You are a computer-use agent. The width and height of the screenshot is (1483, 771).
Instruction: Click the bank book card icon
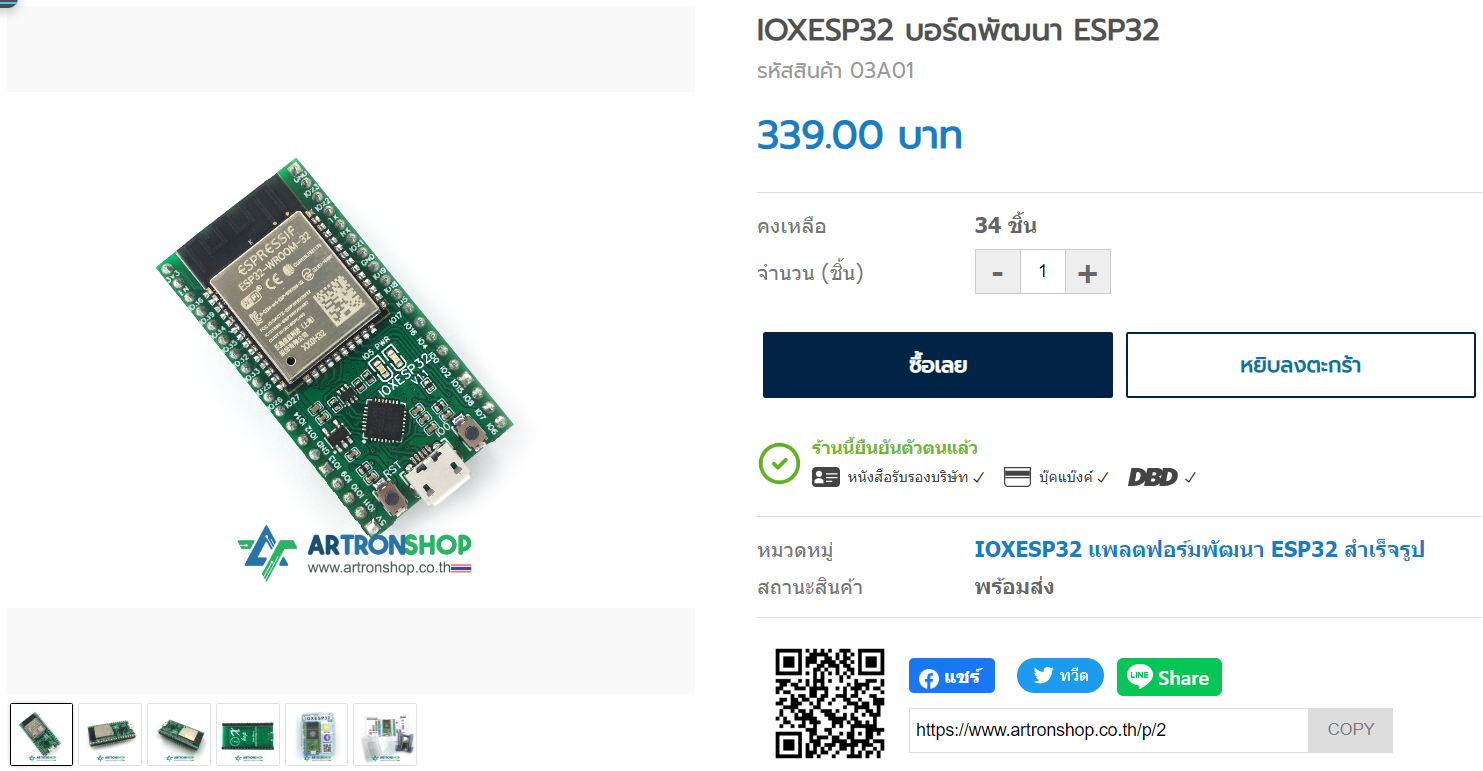(x=1017, y=477)
